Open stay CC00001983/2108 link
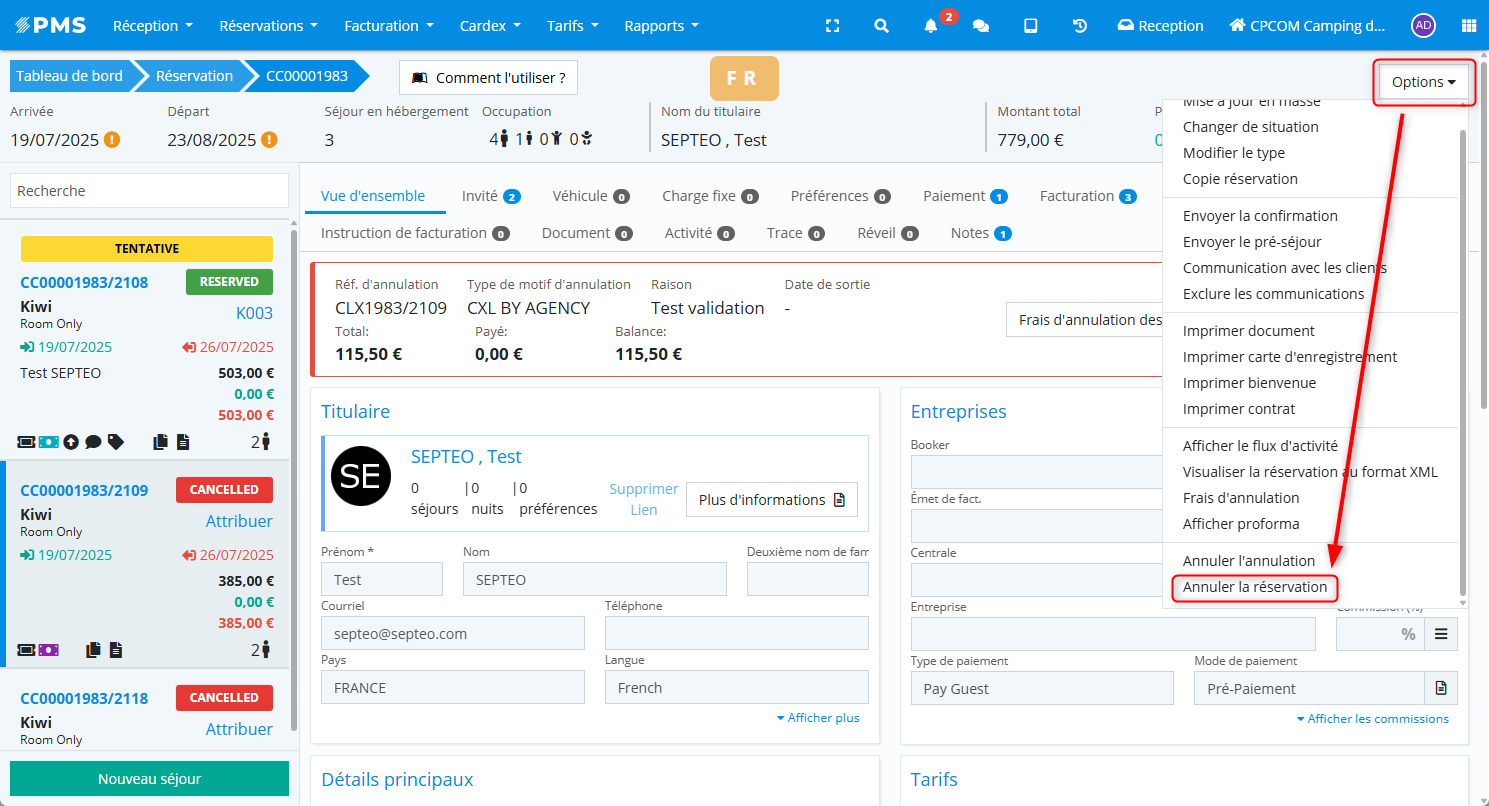This screenshot has width=1489, height=806. coord(84,282)
